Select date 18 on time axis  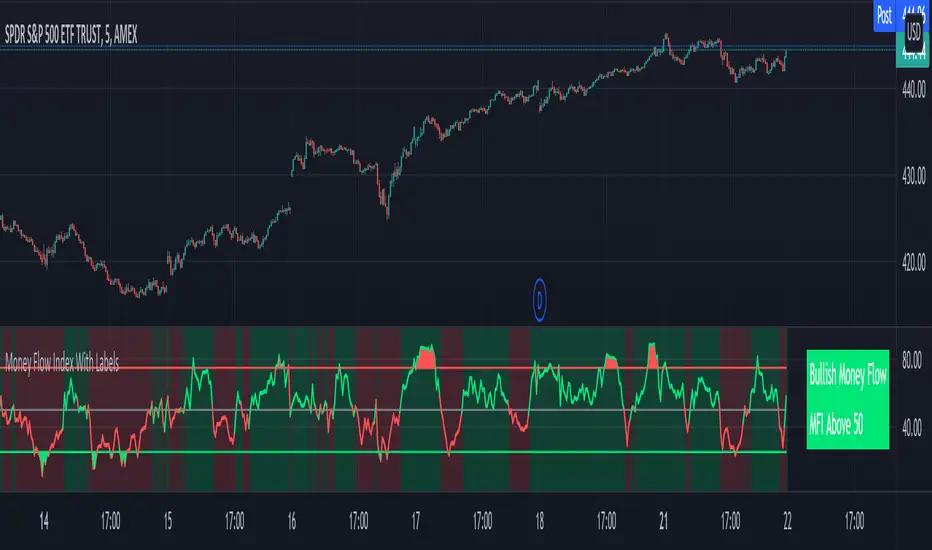540,521
